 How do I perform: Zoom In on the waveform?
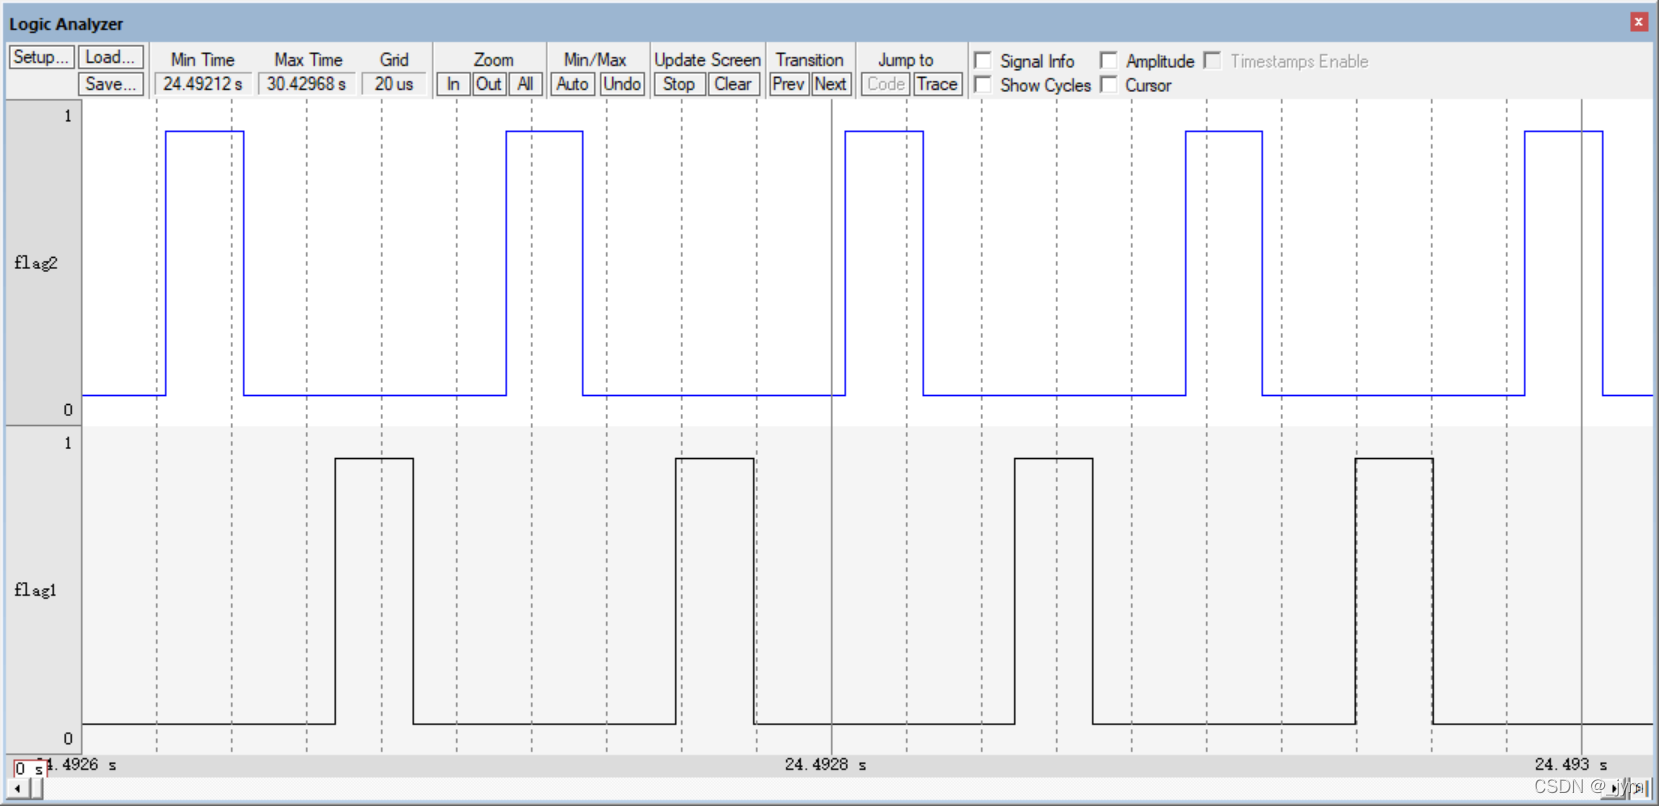[453, 84]
